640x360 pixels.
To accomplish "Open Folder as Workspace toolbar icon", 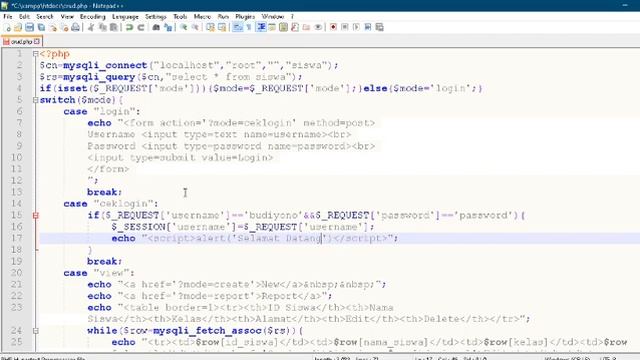I will (307, 27).
